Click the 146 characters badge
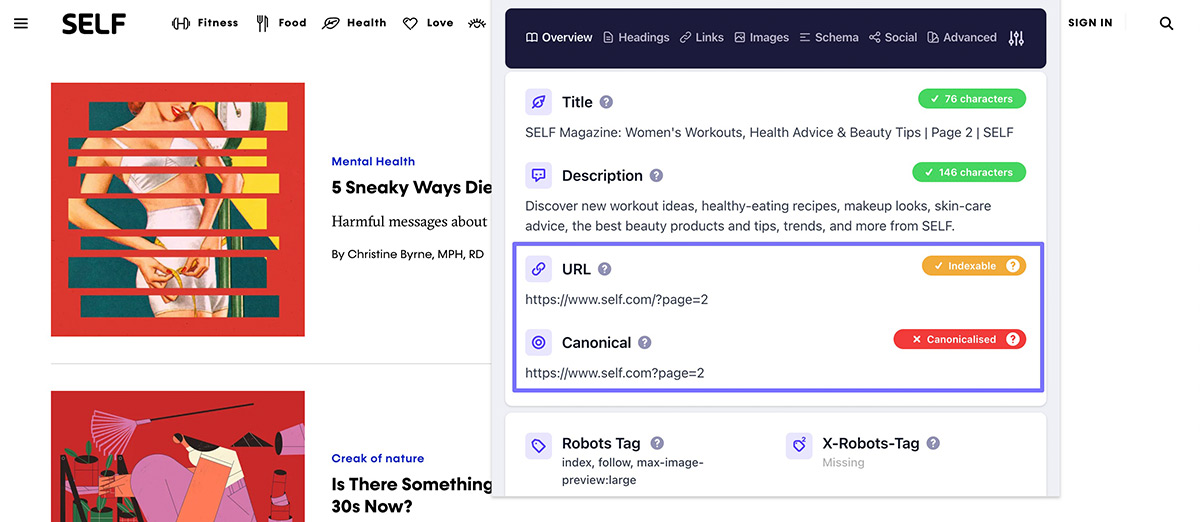This screenshot has height=522, width=1200. (x=969, y=172)
